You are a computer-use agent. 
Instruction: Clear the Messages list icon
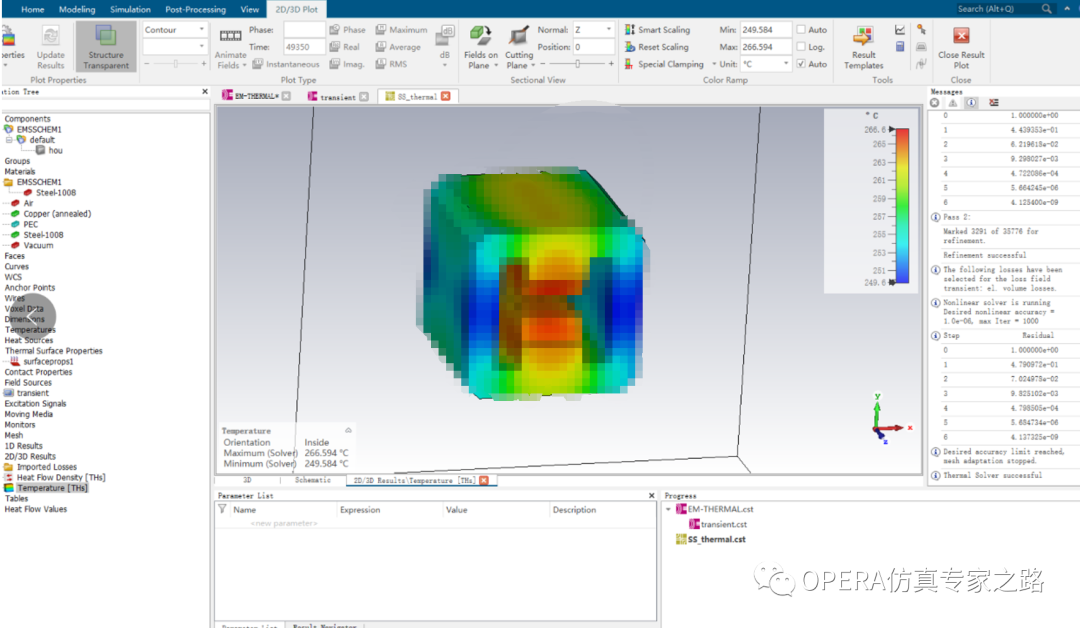pos(994,103)
